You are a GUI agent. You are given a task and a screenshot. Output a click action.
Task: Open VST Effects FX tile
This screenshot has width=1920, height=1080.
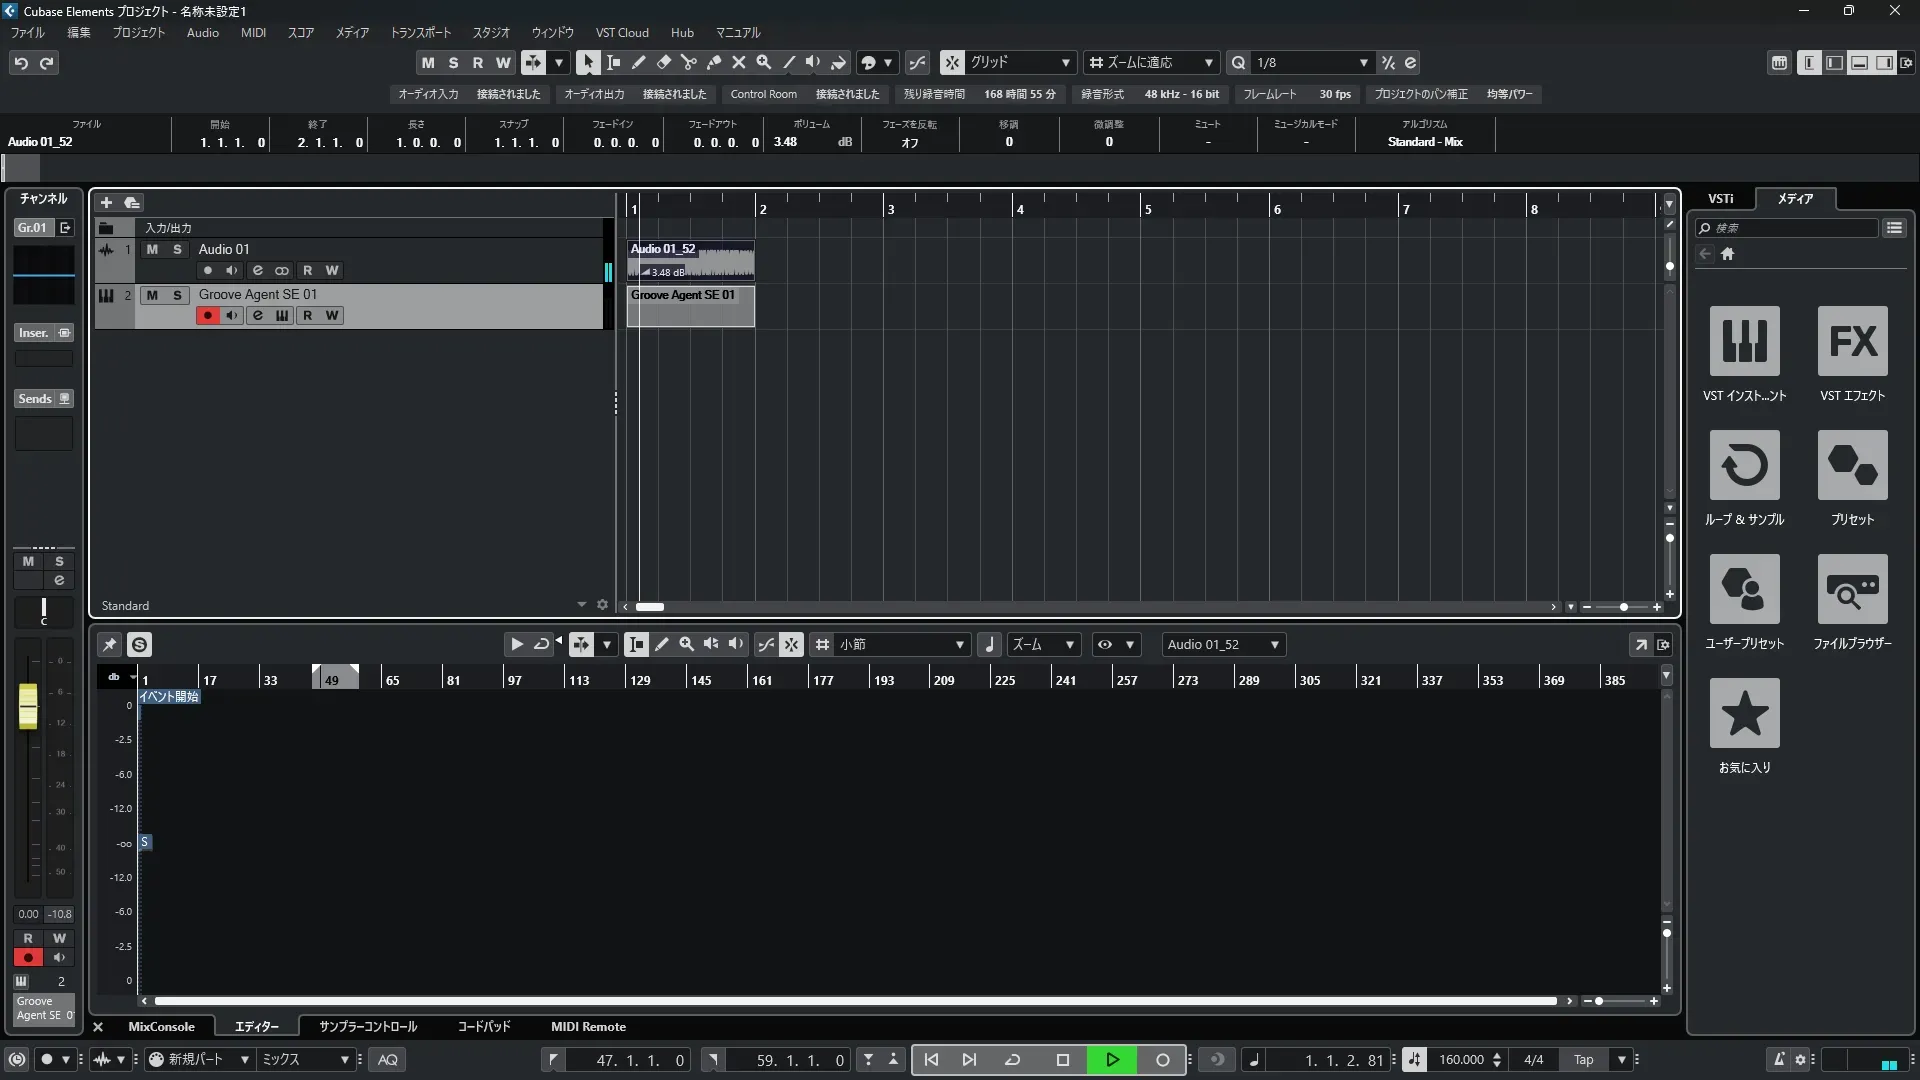pos(1852,341)
